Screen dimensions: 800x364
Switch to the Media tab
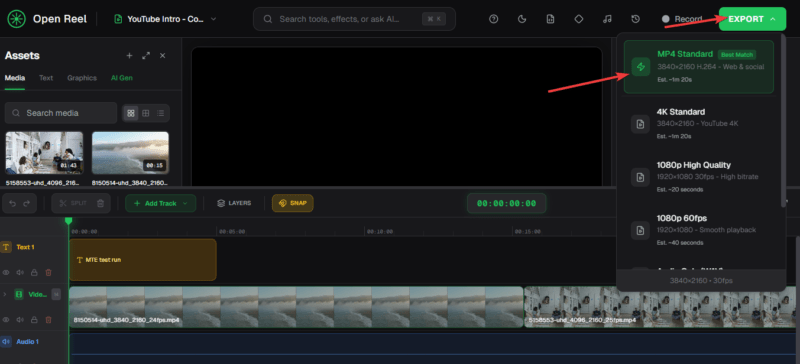15,78
